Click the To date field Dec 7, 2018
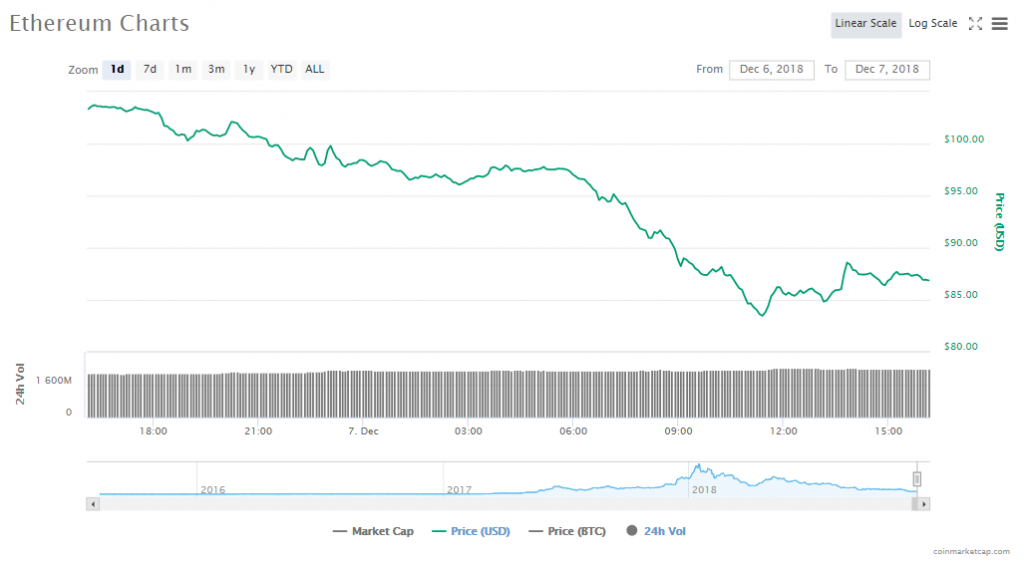Viewport: 1024px width, 567px height. tap(887, 70)
